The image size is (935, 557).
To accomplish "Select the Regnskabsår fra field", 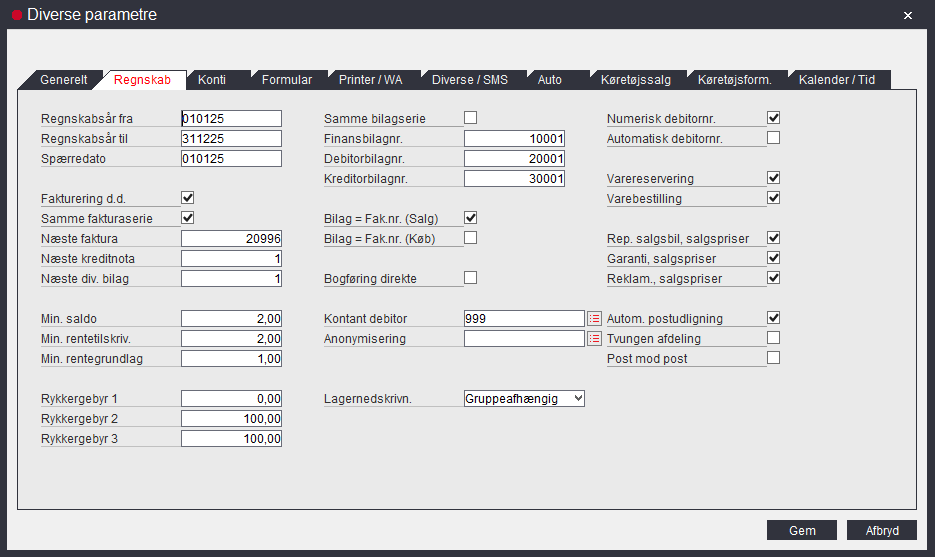I will click(231, 118).
